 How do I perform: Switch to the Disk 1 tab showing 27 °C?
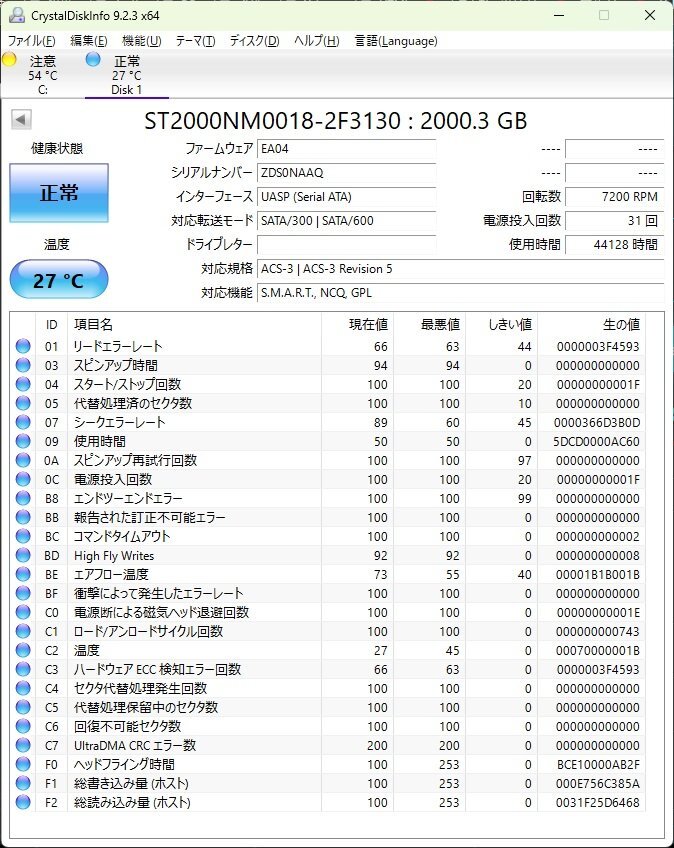point(127,75)
